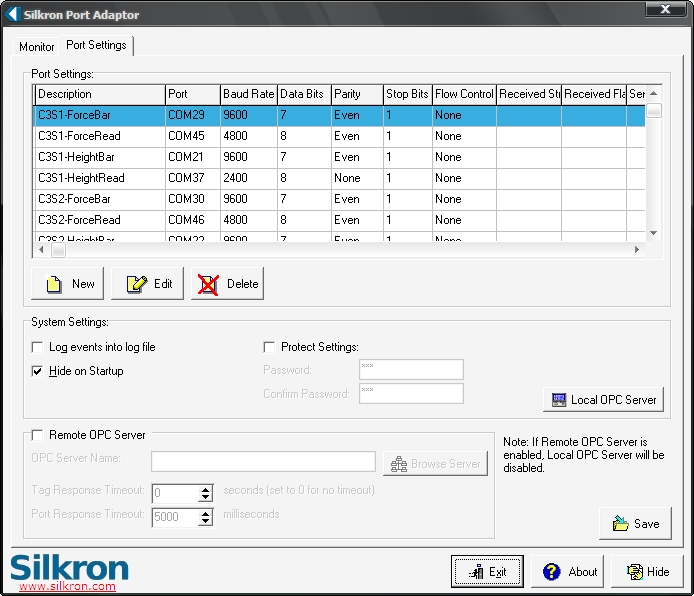This screenshot has height=596, width=694.
Task: Click the OPC Server Name field
Action: click(x=263, y=461)
